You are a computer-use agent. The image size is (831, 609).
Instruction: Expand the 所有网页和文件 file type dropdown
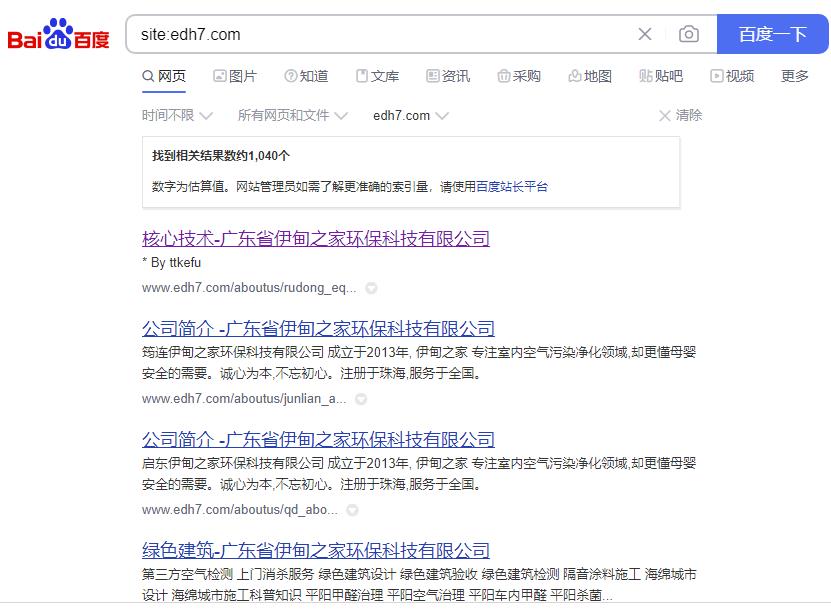293,116
